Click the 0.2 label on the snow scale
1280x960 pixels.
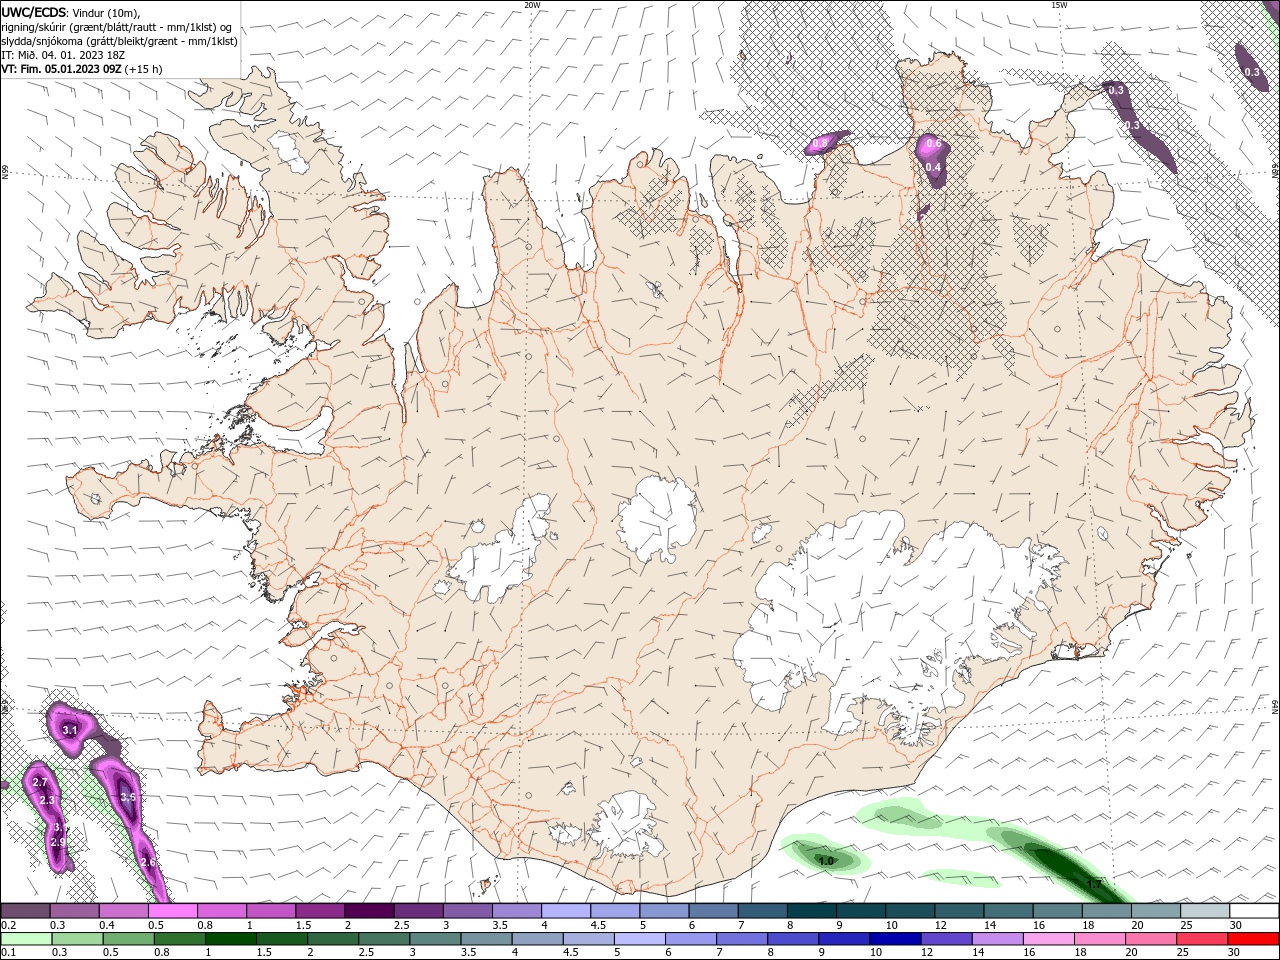coord(8,925)
